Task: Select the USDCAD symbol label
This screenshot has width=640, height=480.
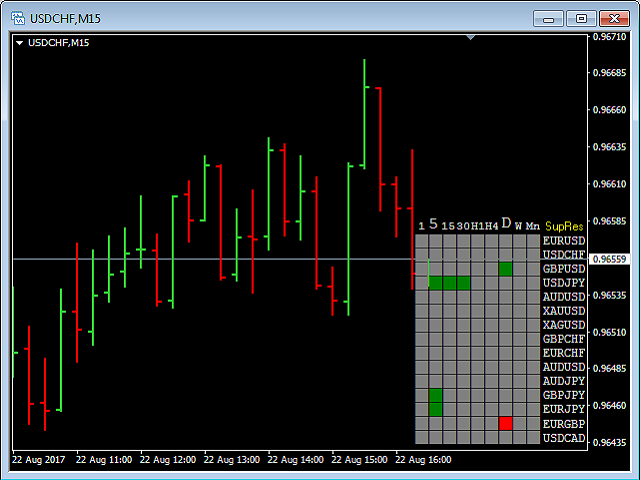Action: [x=564, y=438]
